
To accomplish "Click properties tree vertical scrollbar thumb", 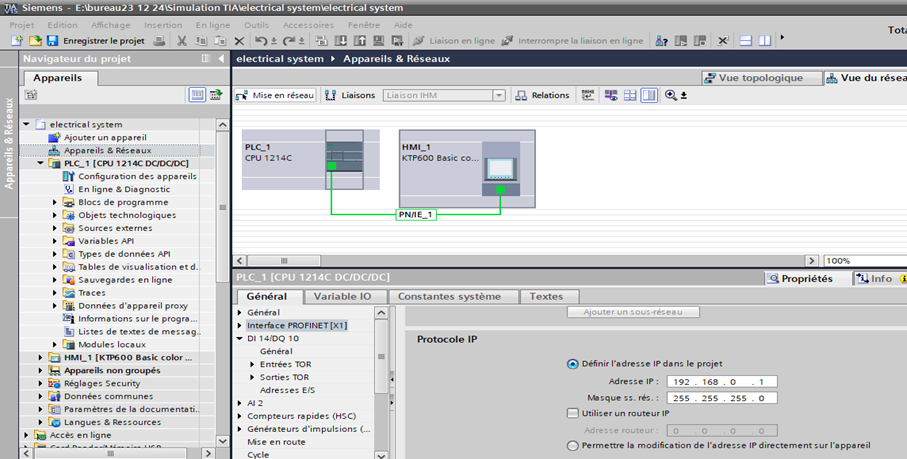I will (381, 357).
